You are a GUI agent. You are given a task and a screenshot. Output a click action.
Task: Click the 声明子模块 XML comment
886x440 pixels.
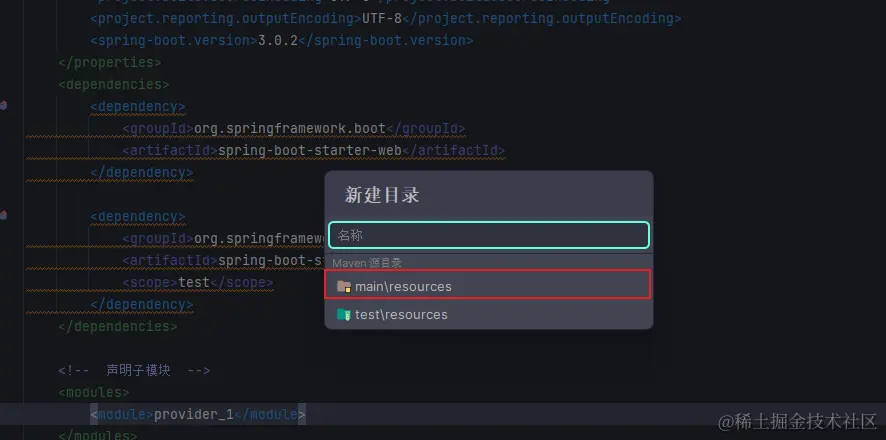pyautogui.click(x=134, y=371)
